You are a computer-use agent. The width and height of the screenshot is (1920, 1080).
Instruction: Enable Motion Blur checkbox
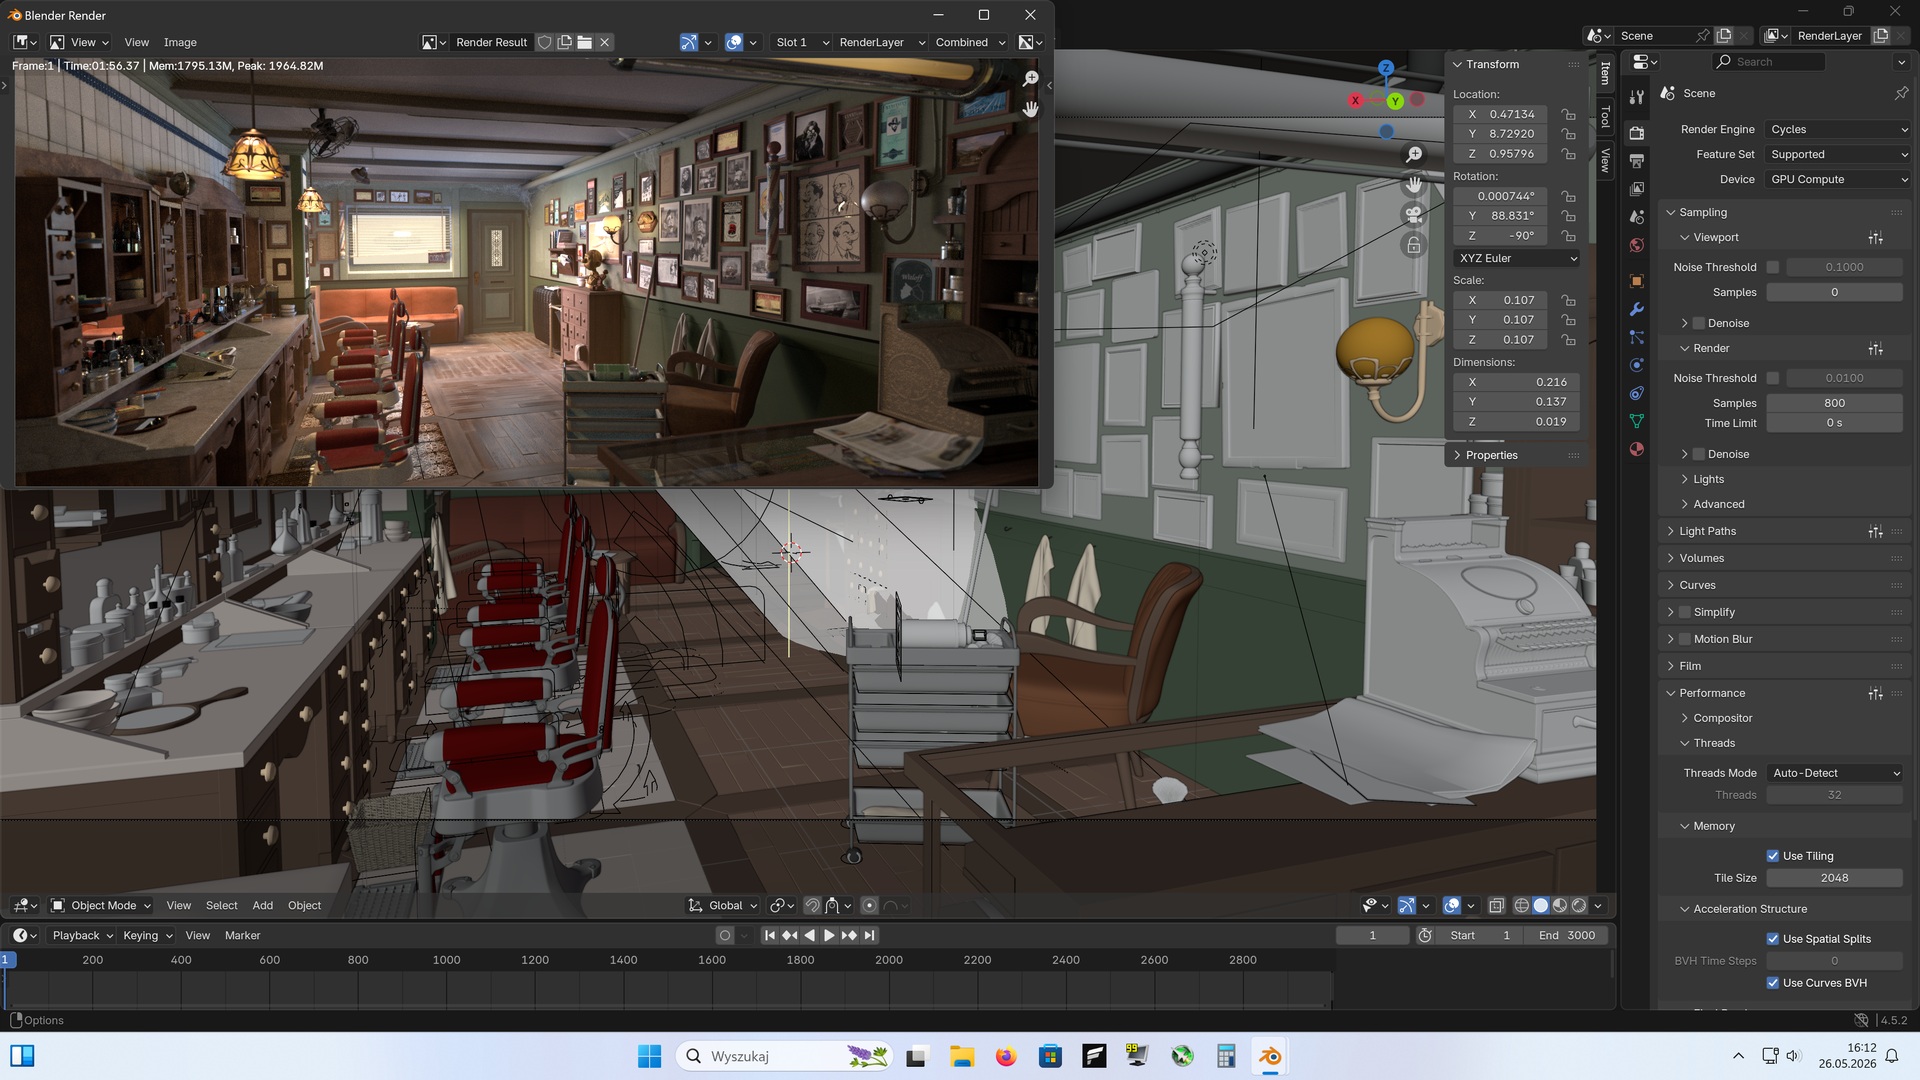pyautogui.click(x=1685, y=639)
